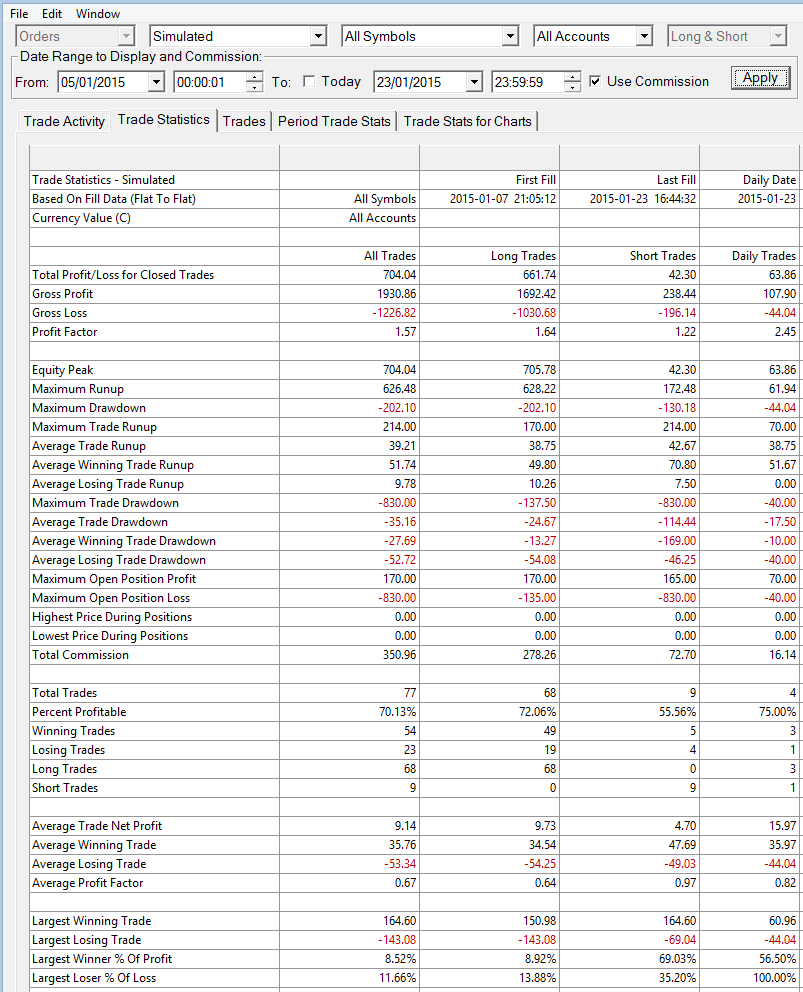This screenshot has width=803, height=992.
Task: Click the Gross Profit value 1930.86
Action: tap(397, 294)
